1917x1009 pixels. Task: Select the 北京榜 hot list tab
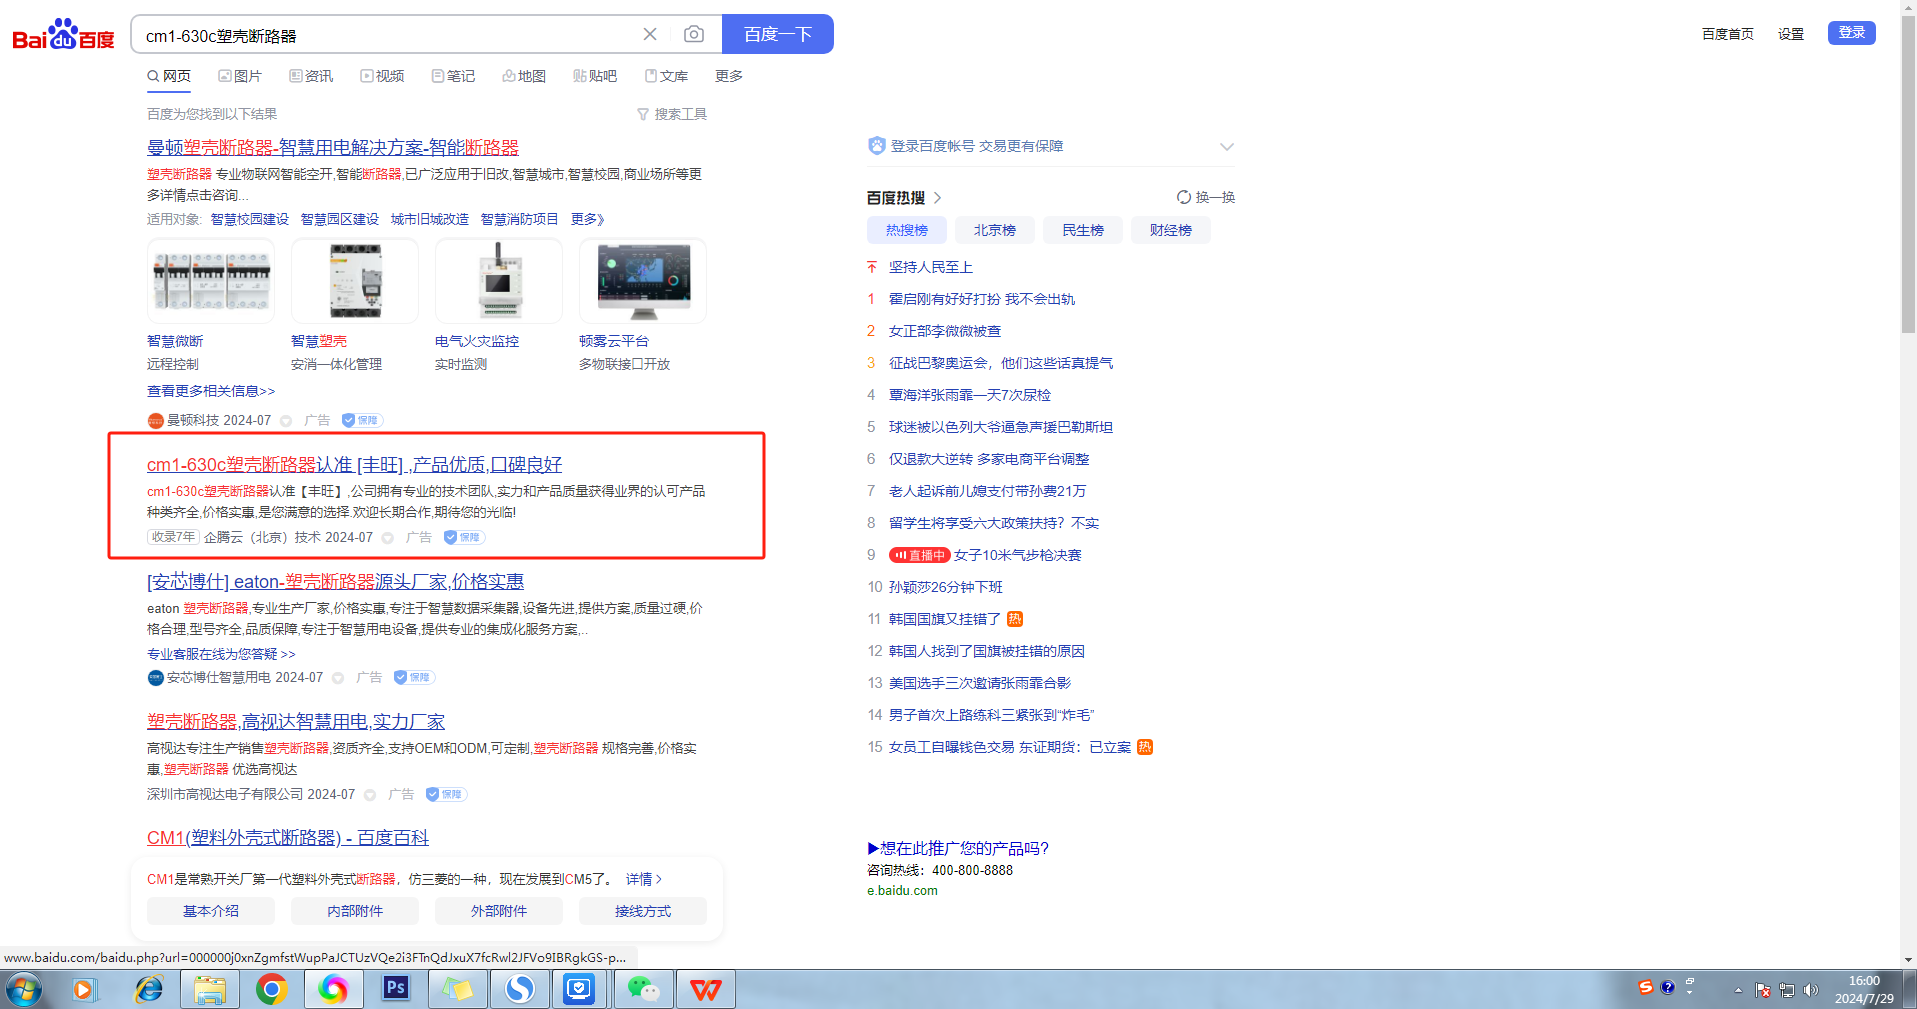[994, 230]
